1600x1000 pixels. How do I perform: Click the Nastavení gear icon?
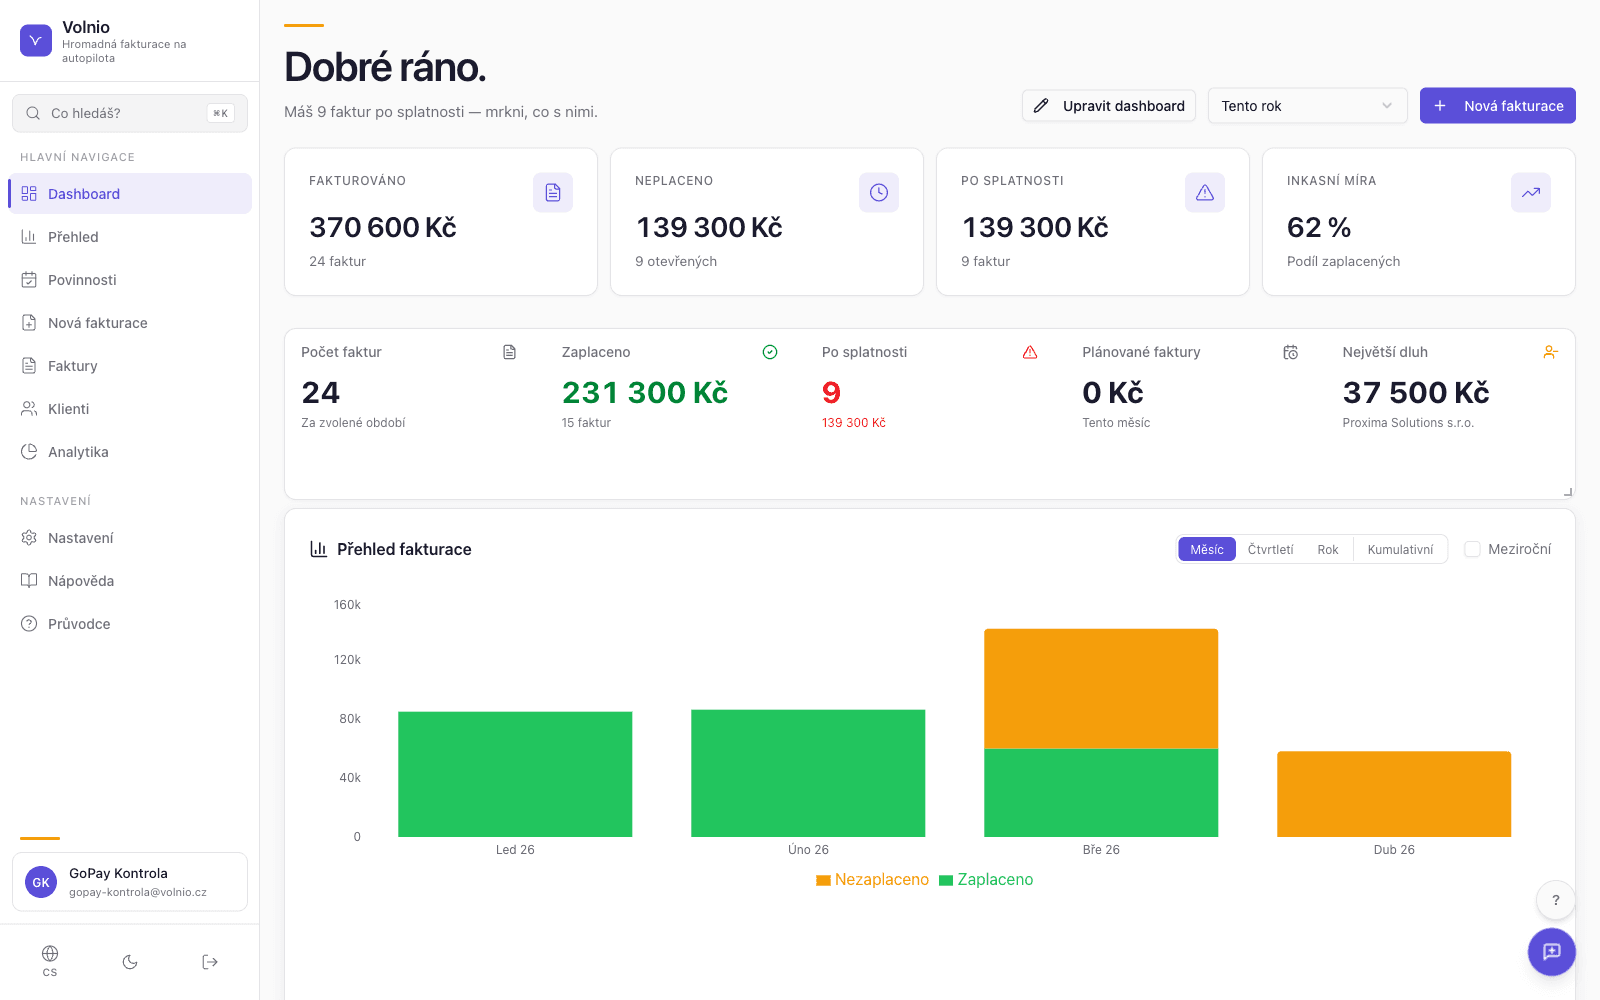(x=29, y=538)
